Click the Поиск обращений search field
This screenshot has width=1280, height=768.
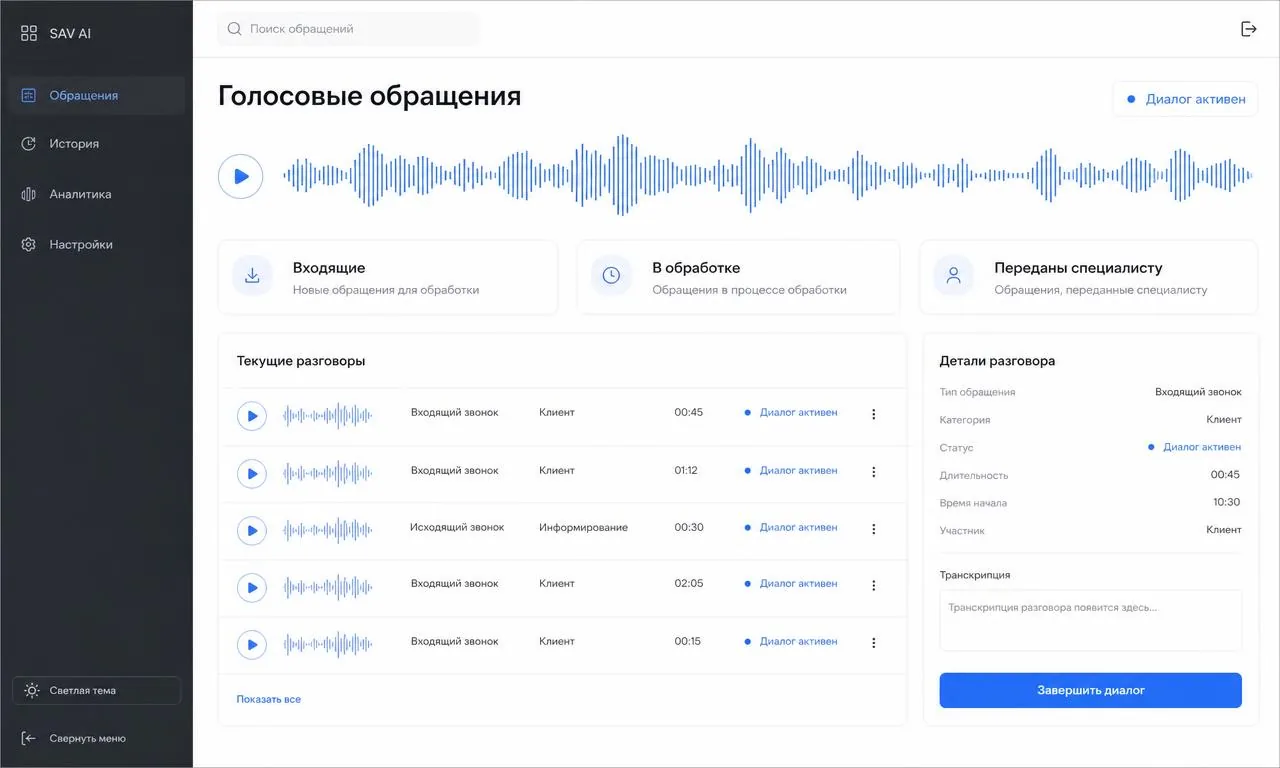click(349, 29)
